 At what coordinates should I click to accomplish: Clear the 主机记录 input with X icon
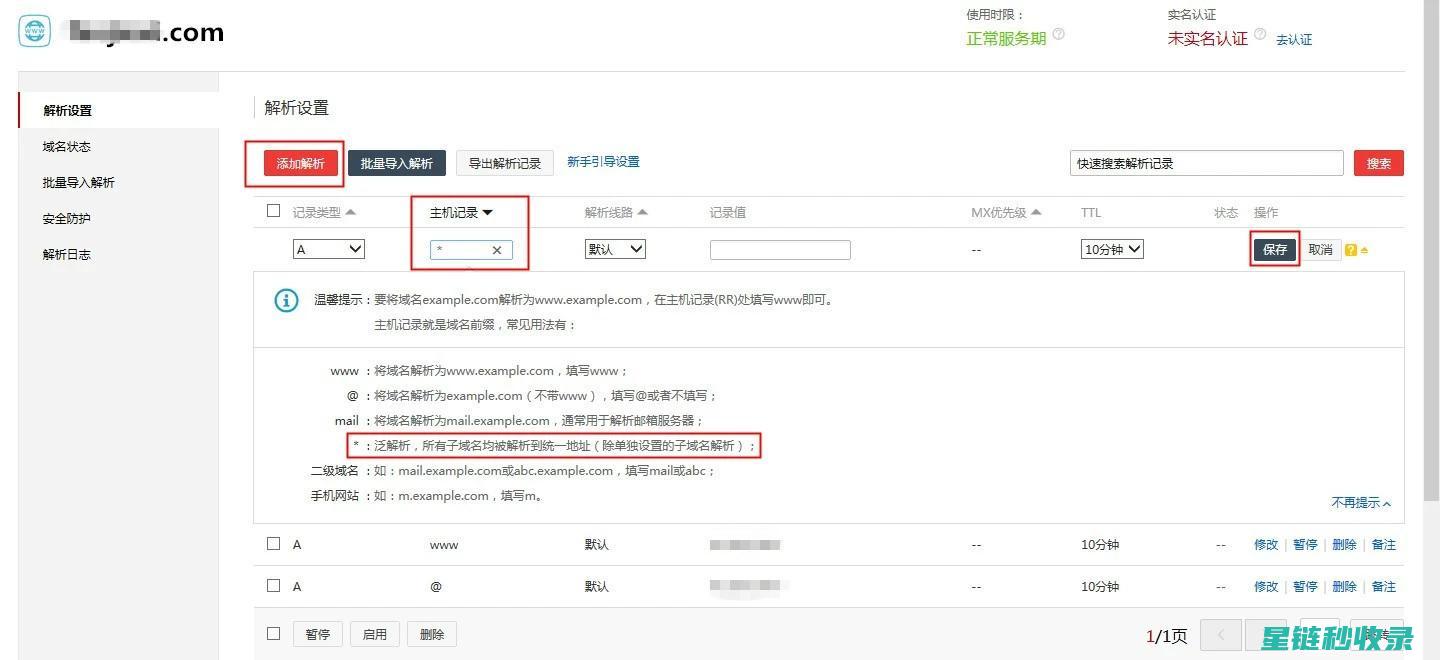click(x=497, y=250)
